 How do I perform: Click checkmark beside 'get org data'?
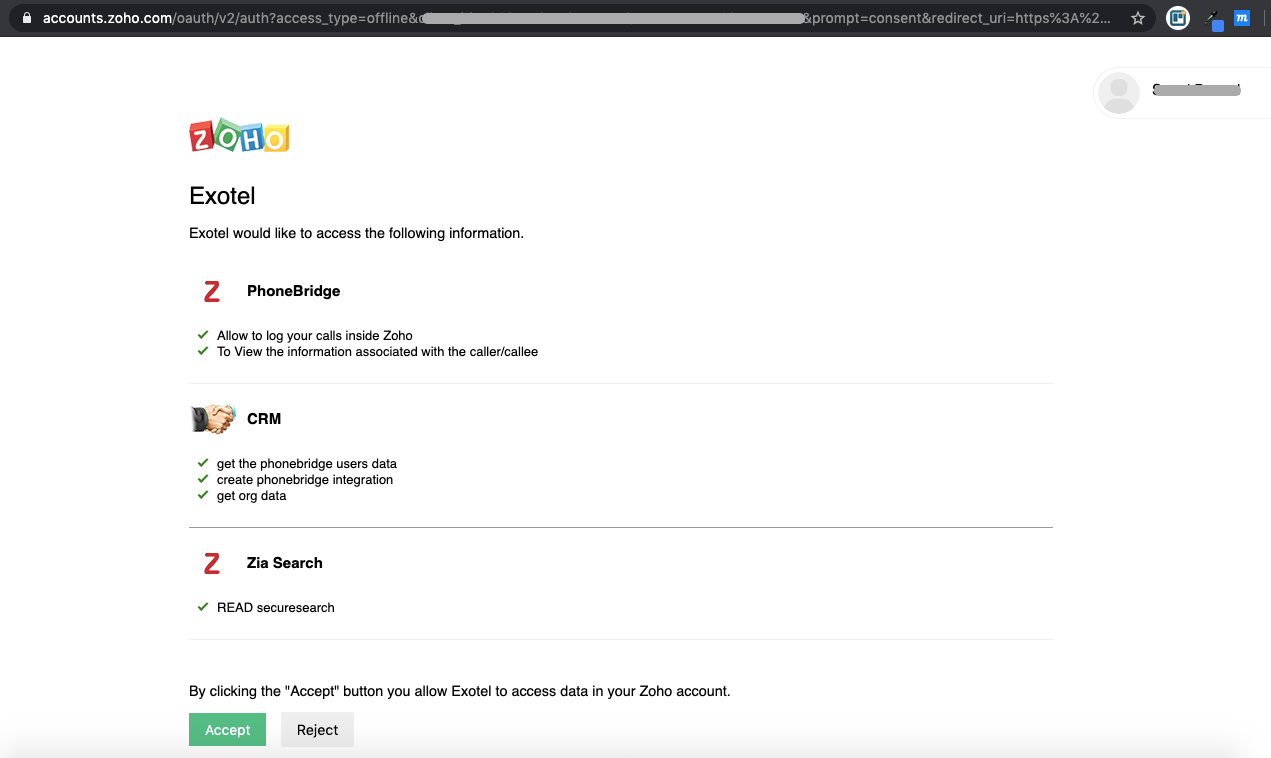[x=203, y=495]
